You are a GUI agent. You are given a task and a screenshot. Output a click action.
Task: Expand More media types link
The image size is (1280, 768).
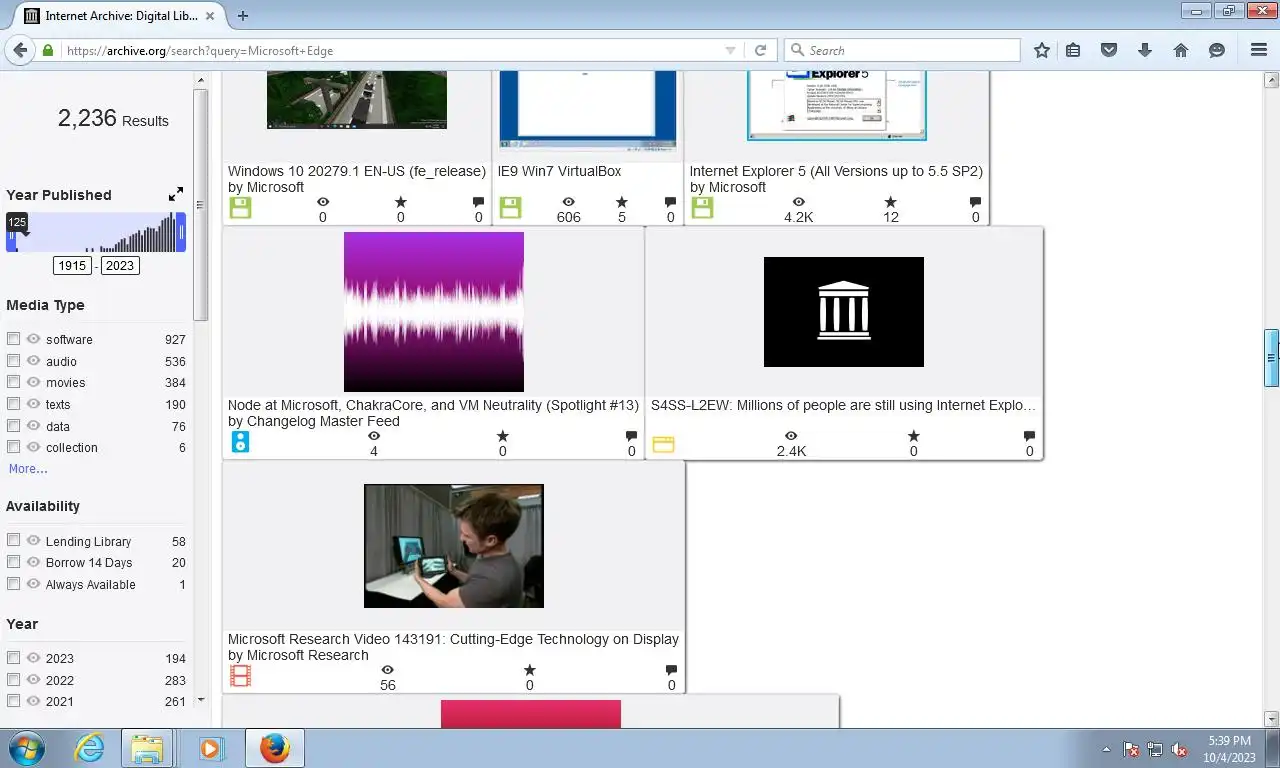tap(28, 469)
